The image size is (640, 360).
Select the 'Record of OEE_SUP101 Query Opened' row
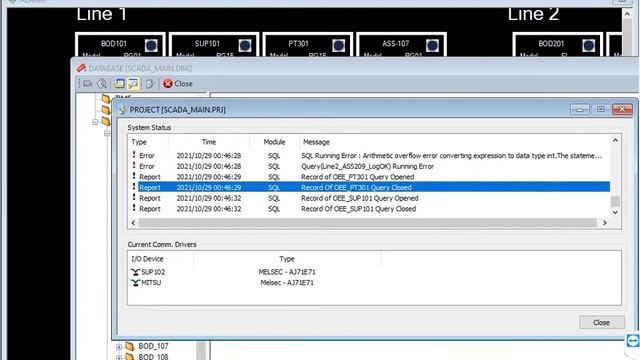coord(369,198)
